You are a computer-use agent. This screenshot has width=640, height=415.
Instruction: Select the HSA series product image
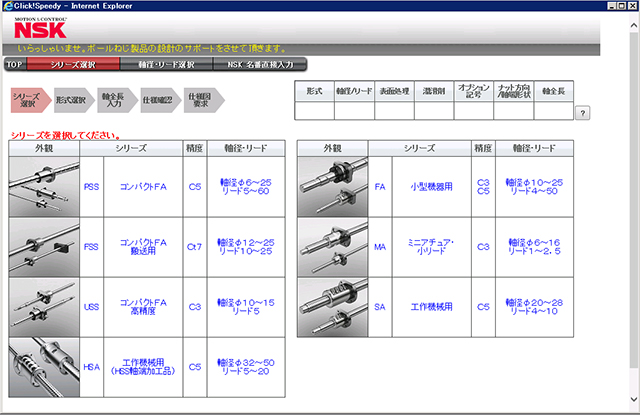coord(44,367)
